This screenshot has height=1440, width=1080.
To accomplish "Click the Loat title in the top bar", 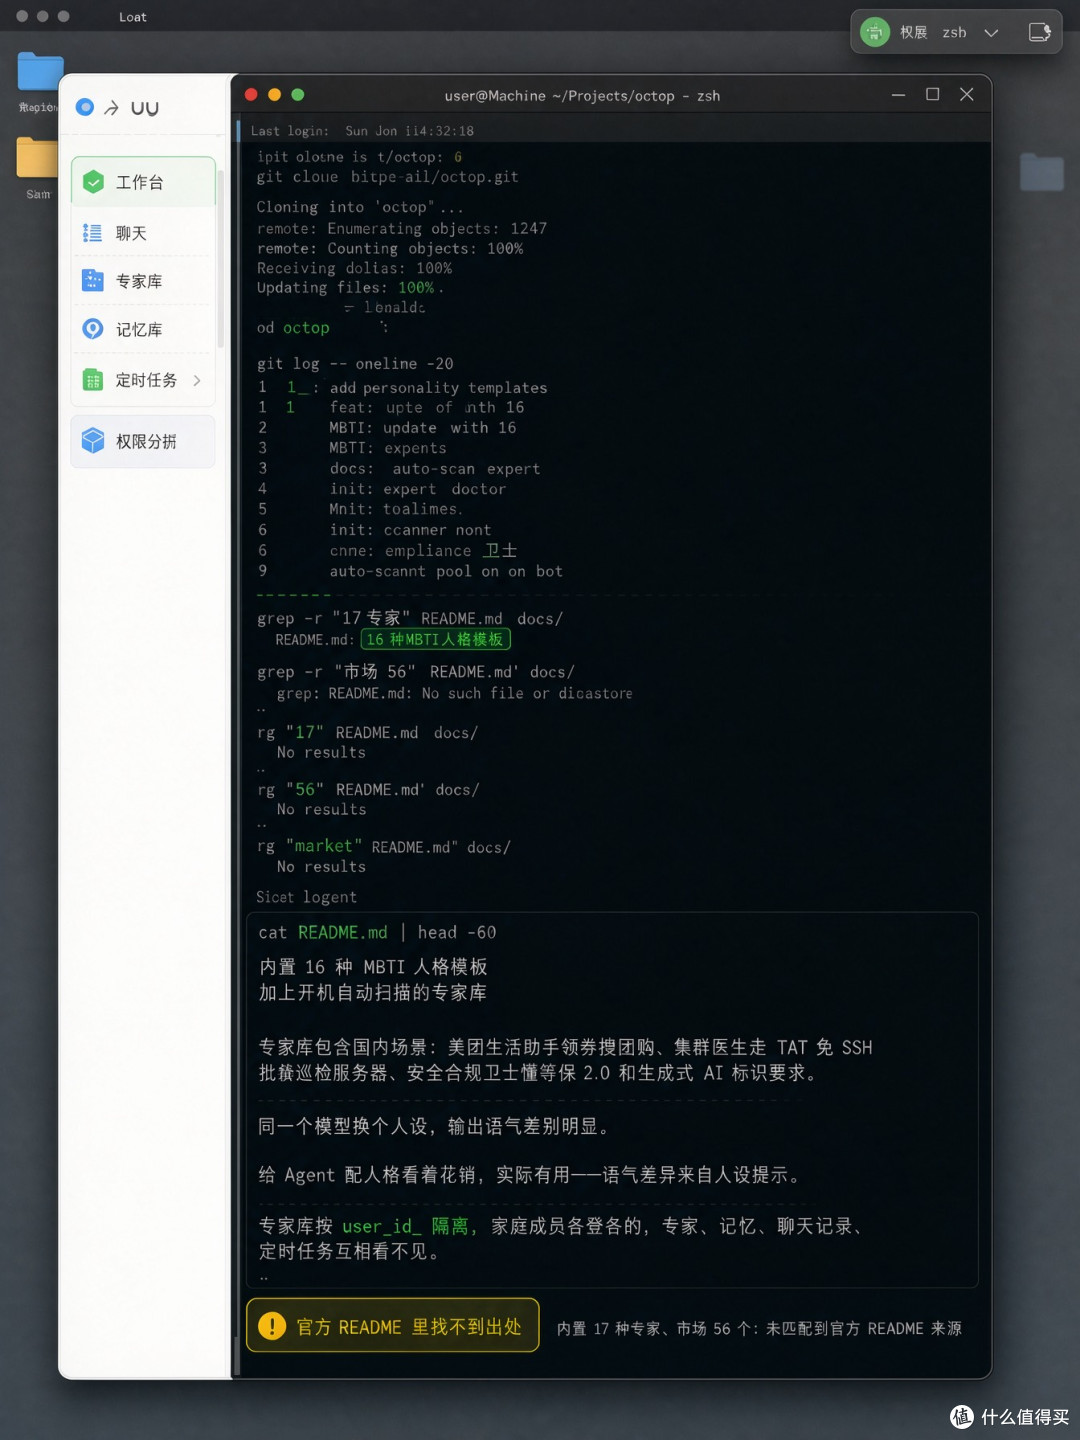I will point(133,17).
